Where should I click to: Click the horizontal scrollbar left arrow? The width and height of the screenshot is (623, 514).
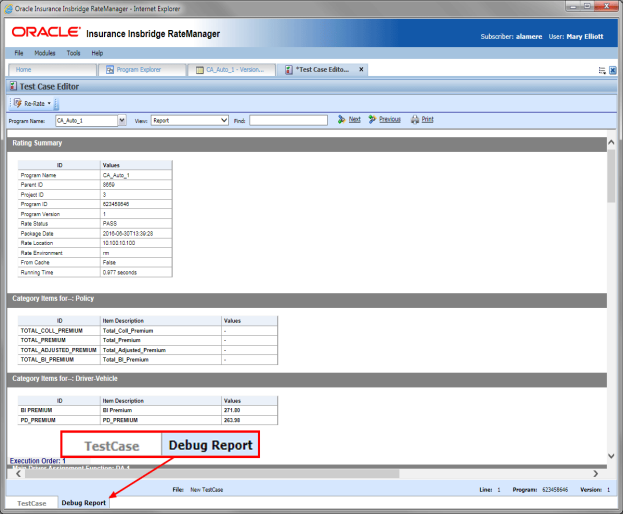[18, 473]
